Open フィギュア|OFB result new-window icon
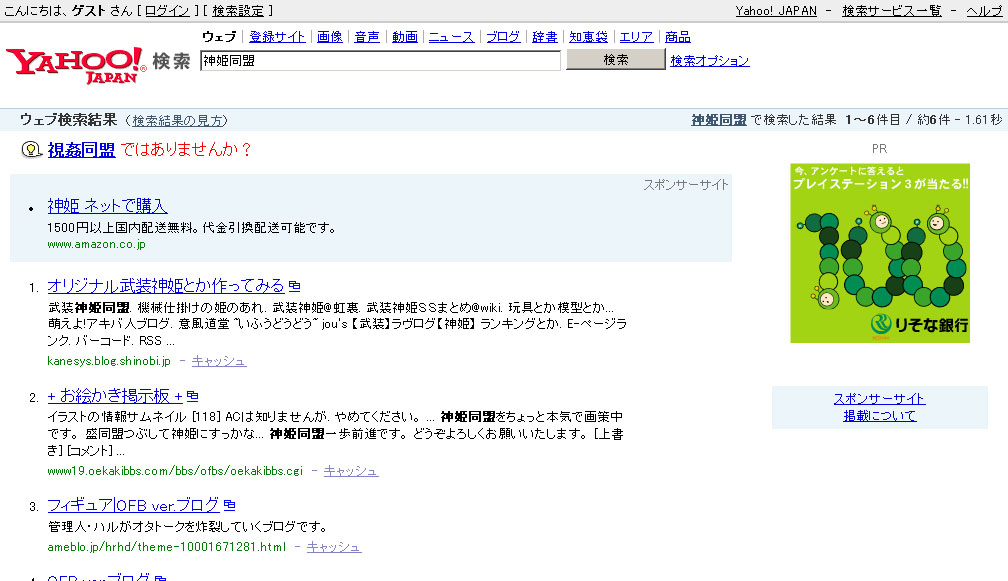Screen dimensions: 1008x581 [230, 505]
